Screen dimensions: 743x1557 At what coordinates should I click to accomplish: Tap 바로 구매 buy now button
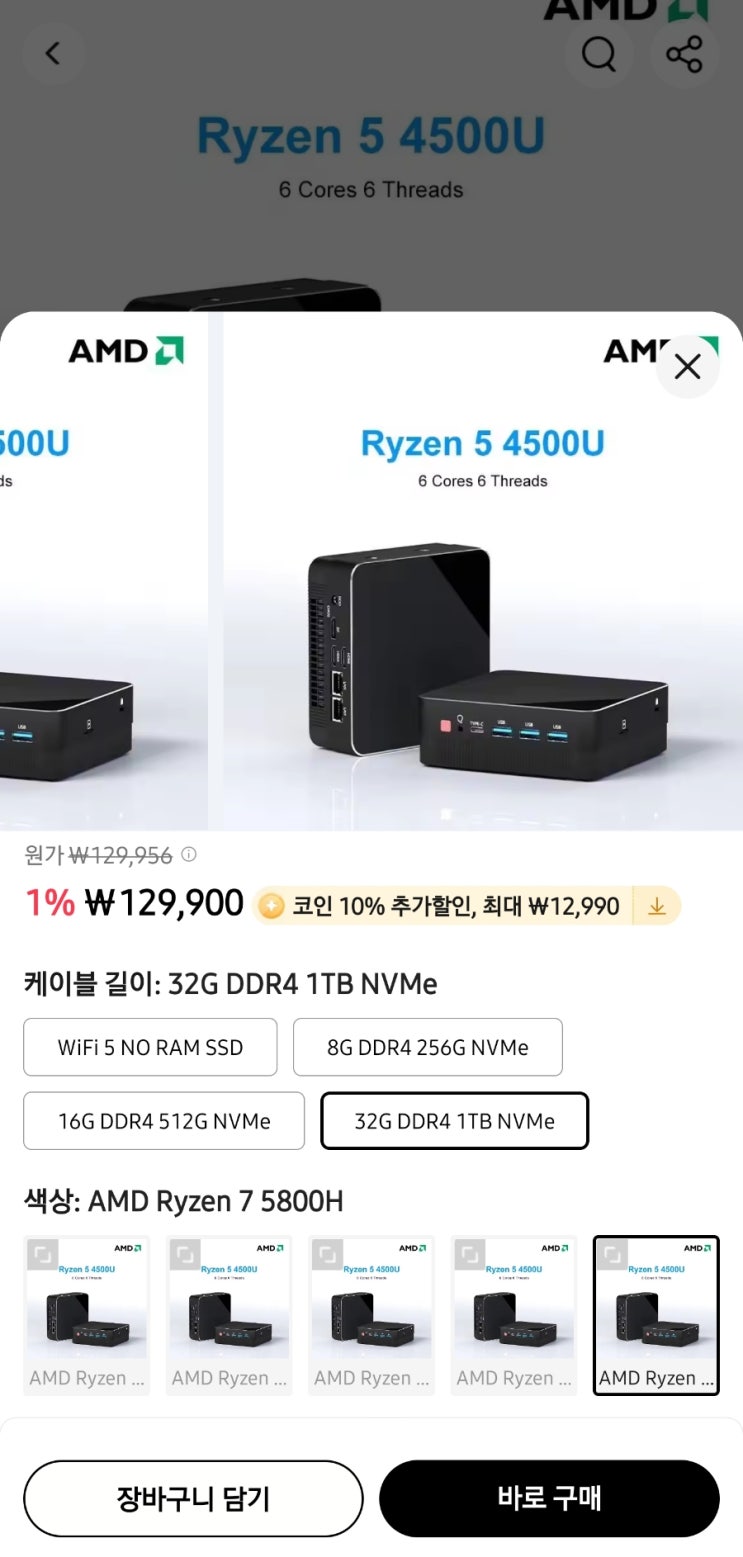(549, 1498)
